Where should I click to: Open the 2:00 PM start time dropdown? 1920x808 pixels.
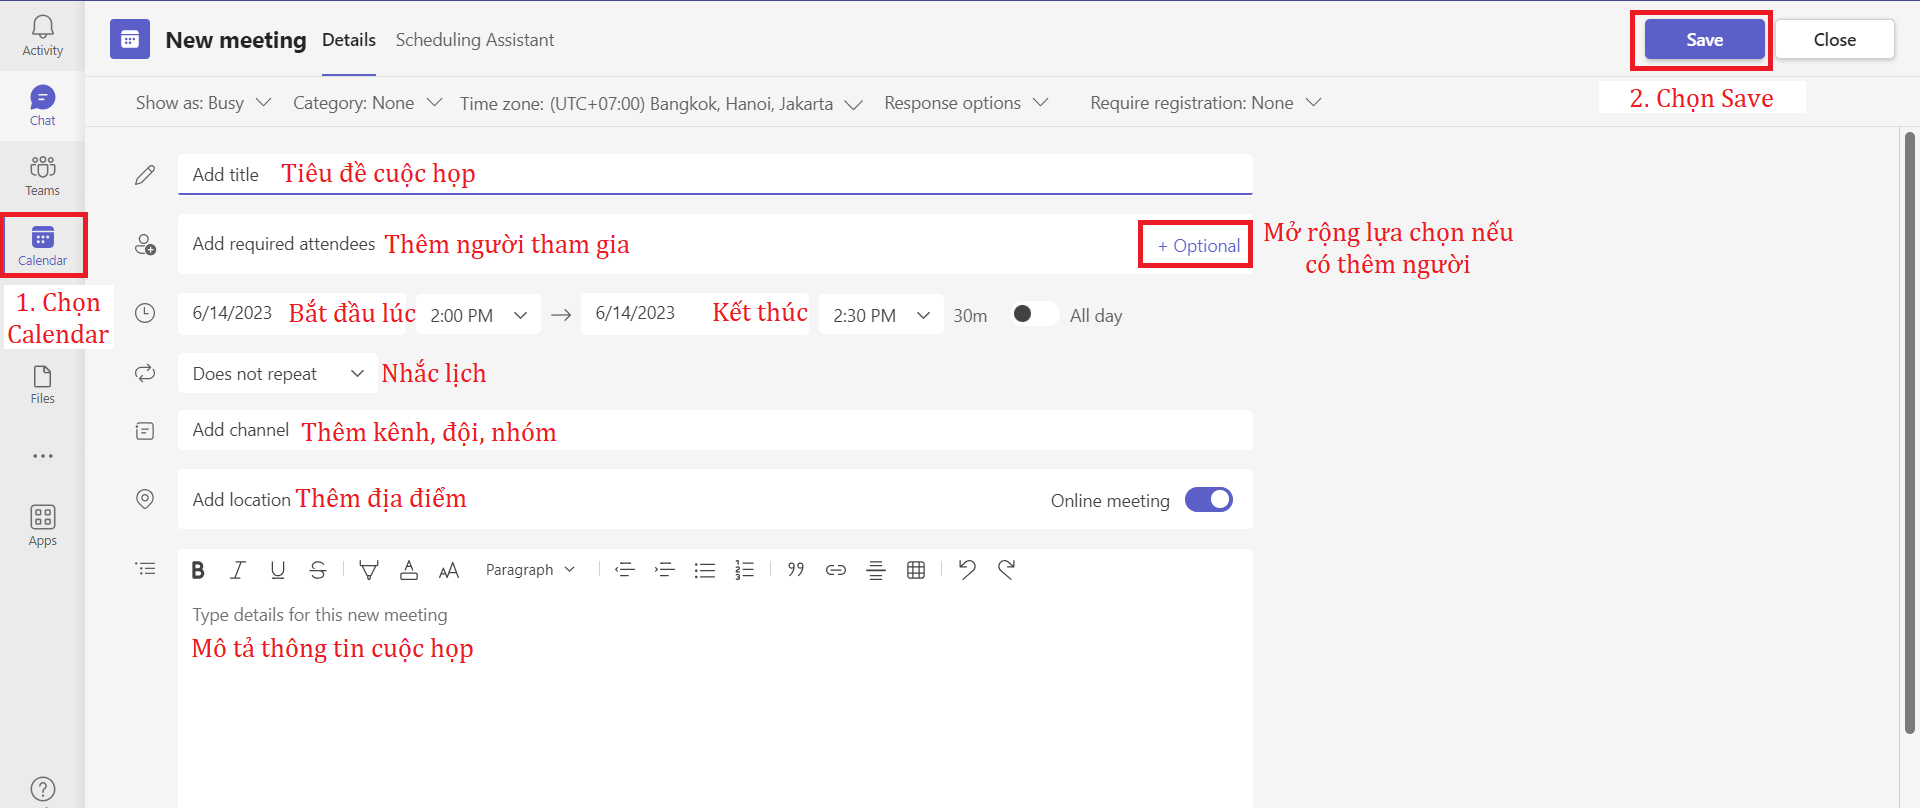click(478, 315)
